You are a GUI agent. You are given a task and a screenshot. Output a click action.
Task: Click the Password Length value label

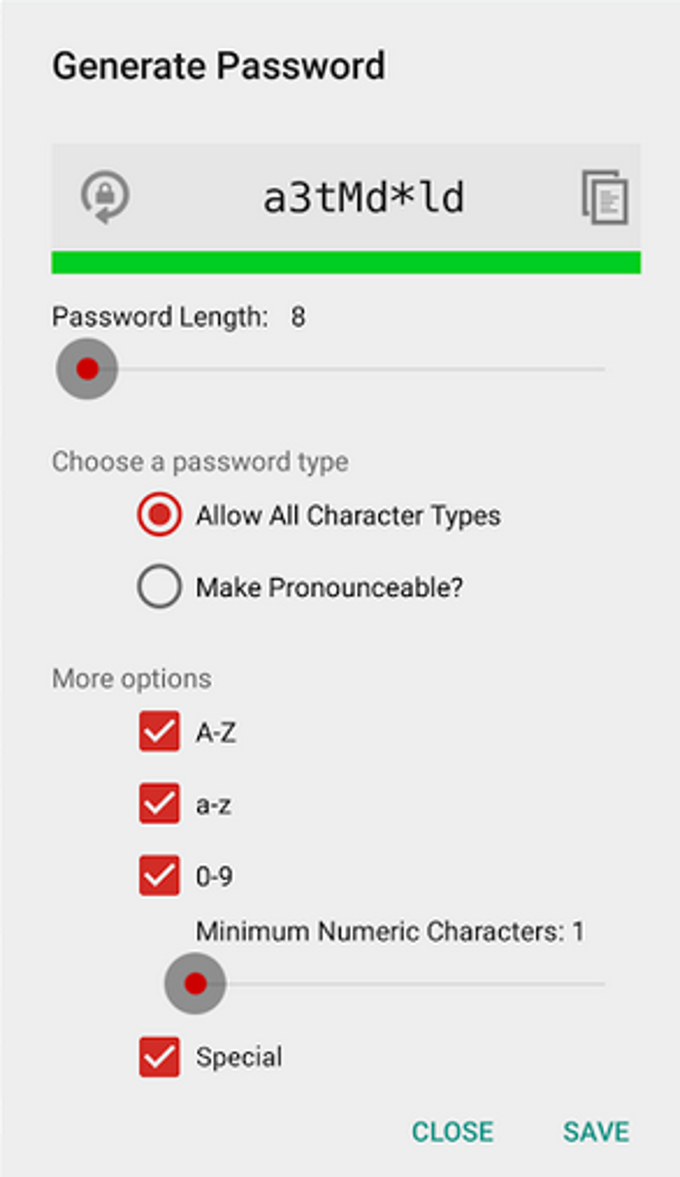(x=298, y=318)
